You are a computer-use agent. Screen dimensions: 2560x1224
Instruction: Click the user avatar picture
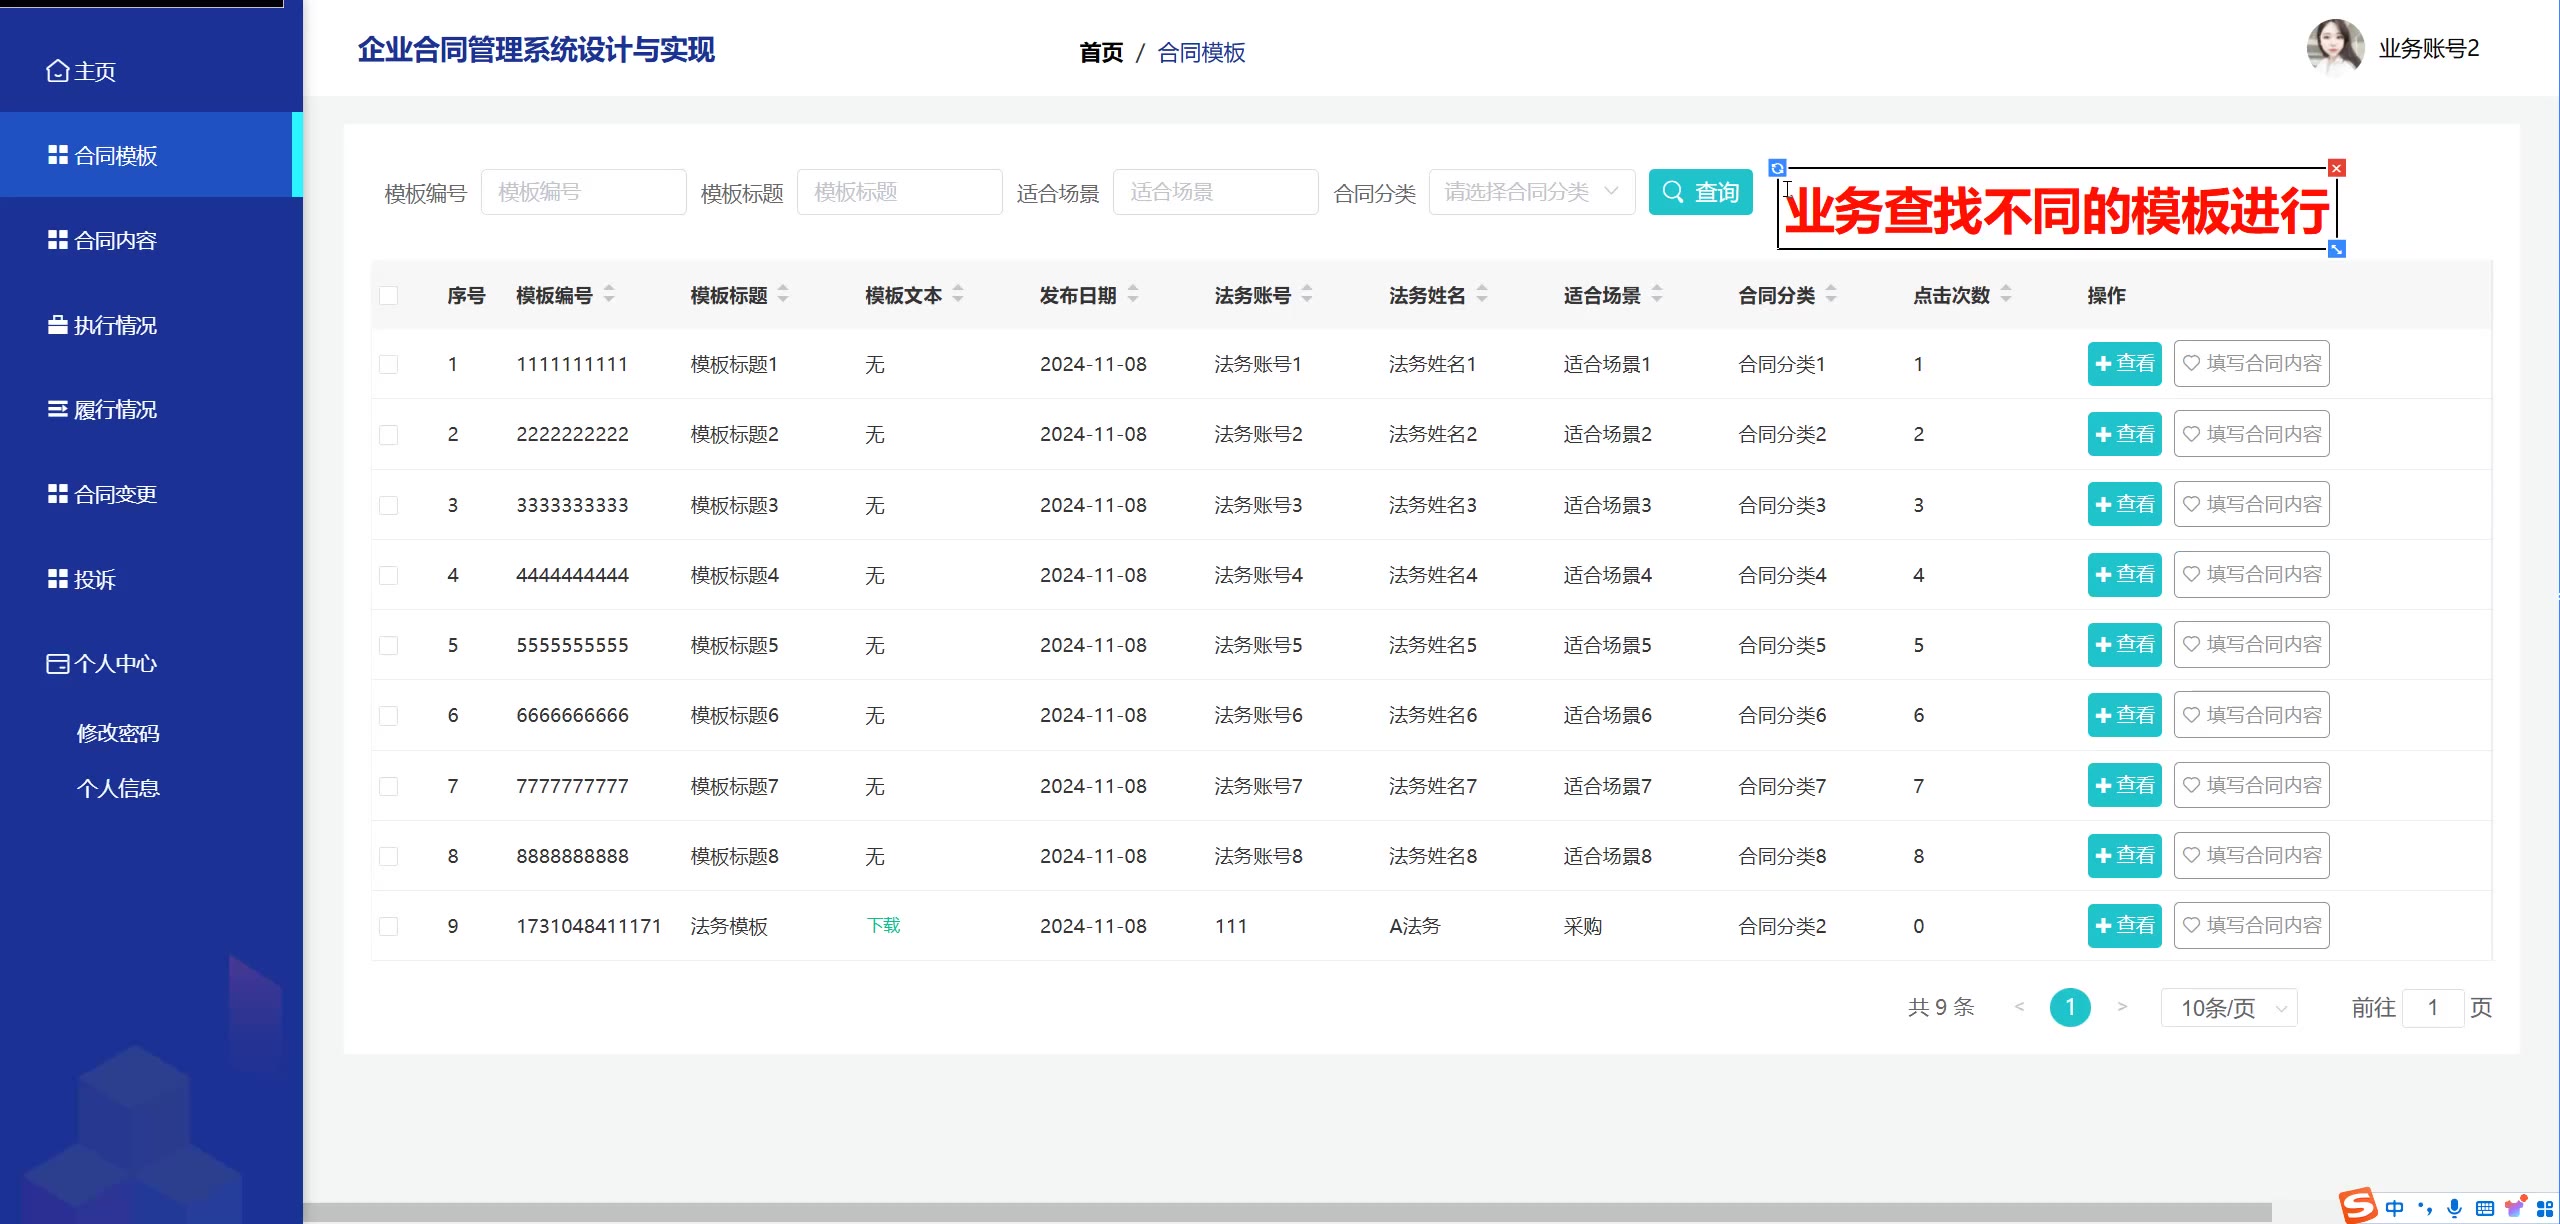pos(2334,48)
